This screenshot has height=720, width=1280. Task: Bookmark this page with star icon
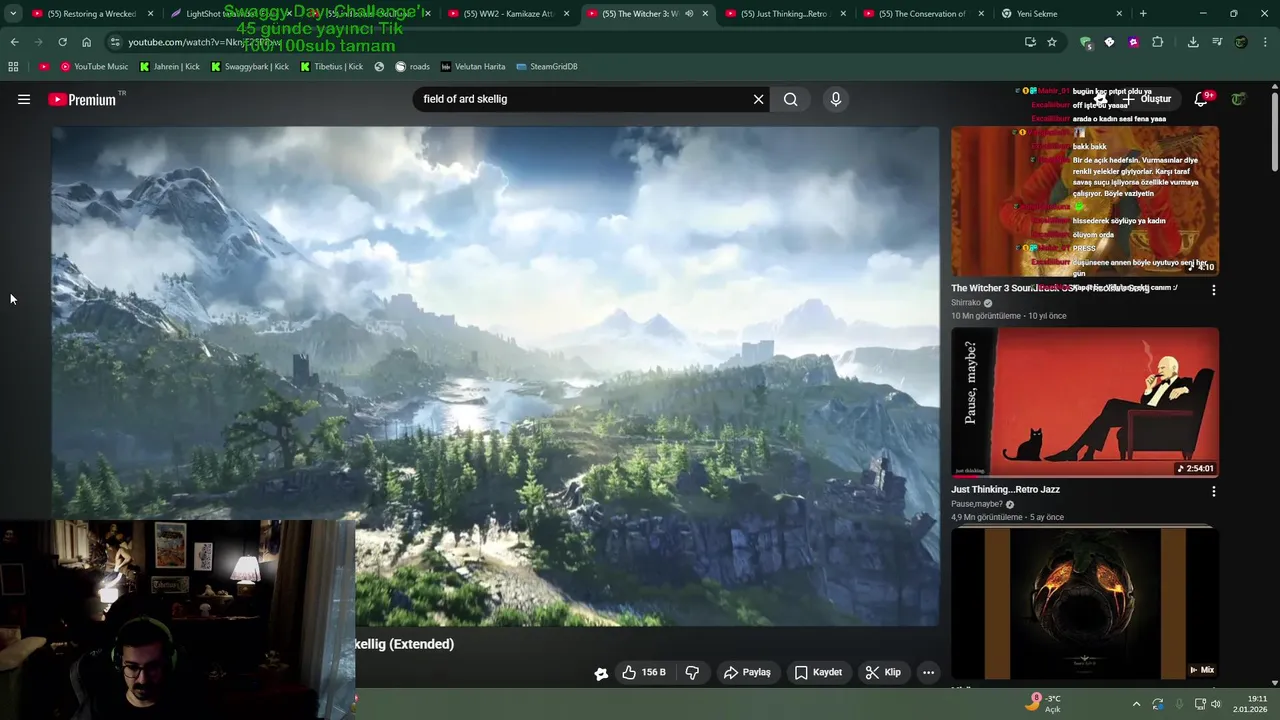point(1052,42)
